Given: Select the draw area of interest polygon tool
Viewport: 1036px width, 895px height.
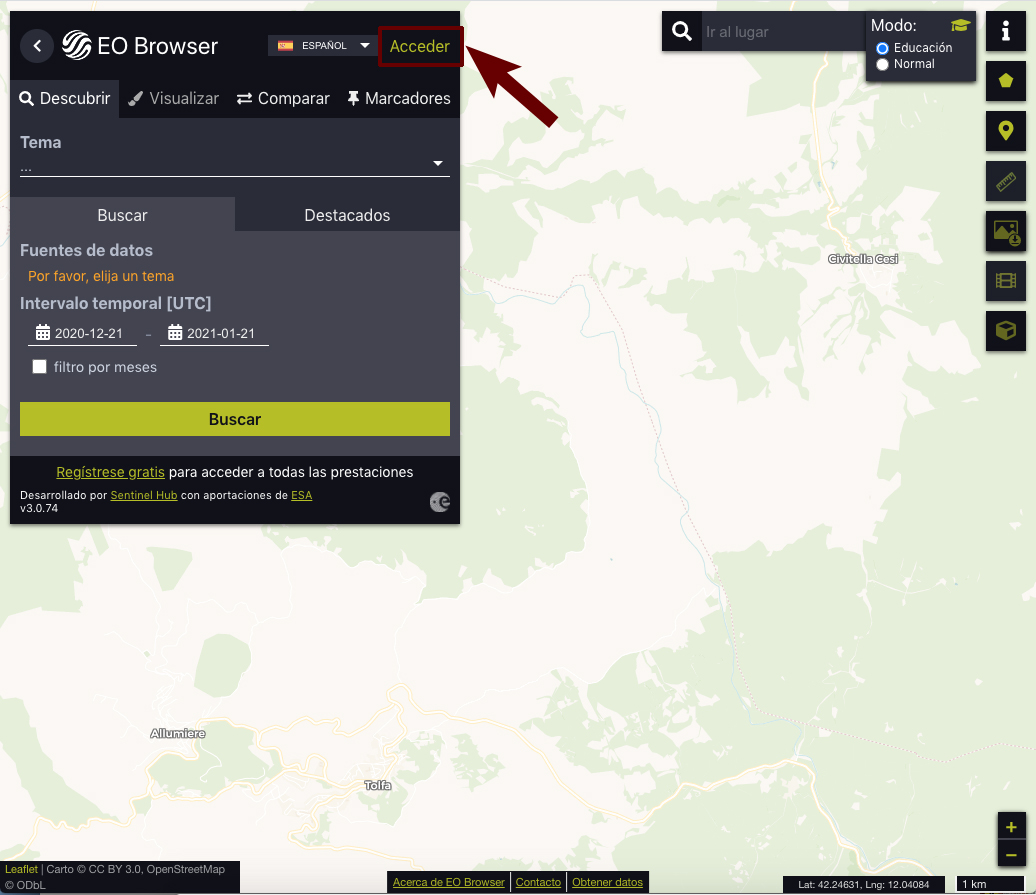Looking at the screenshot, I should click(x=1006, y=81).
